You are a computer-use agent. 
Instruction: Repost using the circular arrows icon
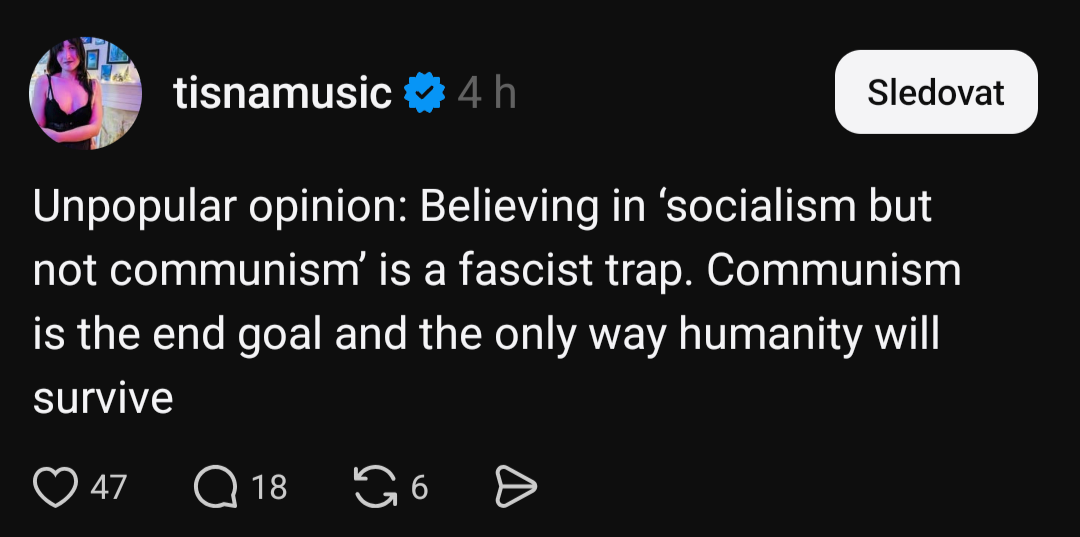tap(374, 487)
